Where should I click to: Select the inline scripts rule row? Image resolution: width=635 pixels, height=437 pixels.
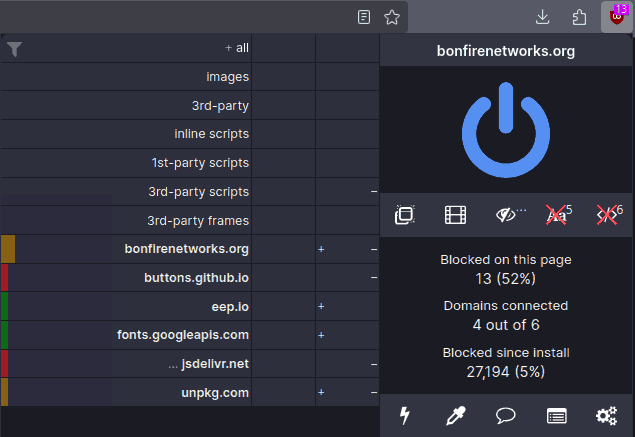coord(126,134)
